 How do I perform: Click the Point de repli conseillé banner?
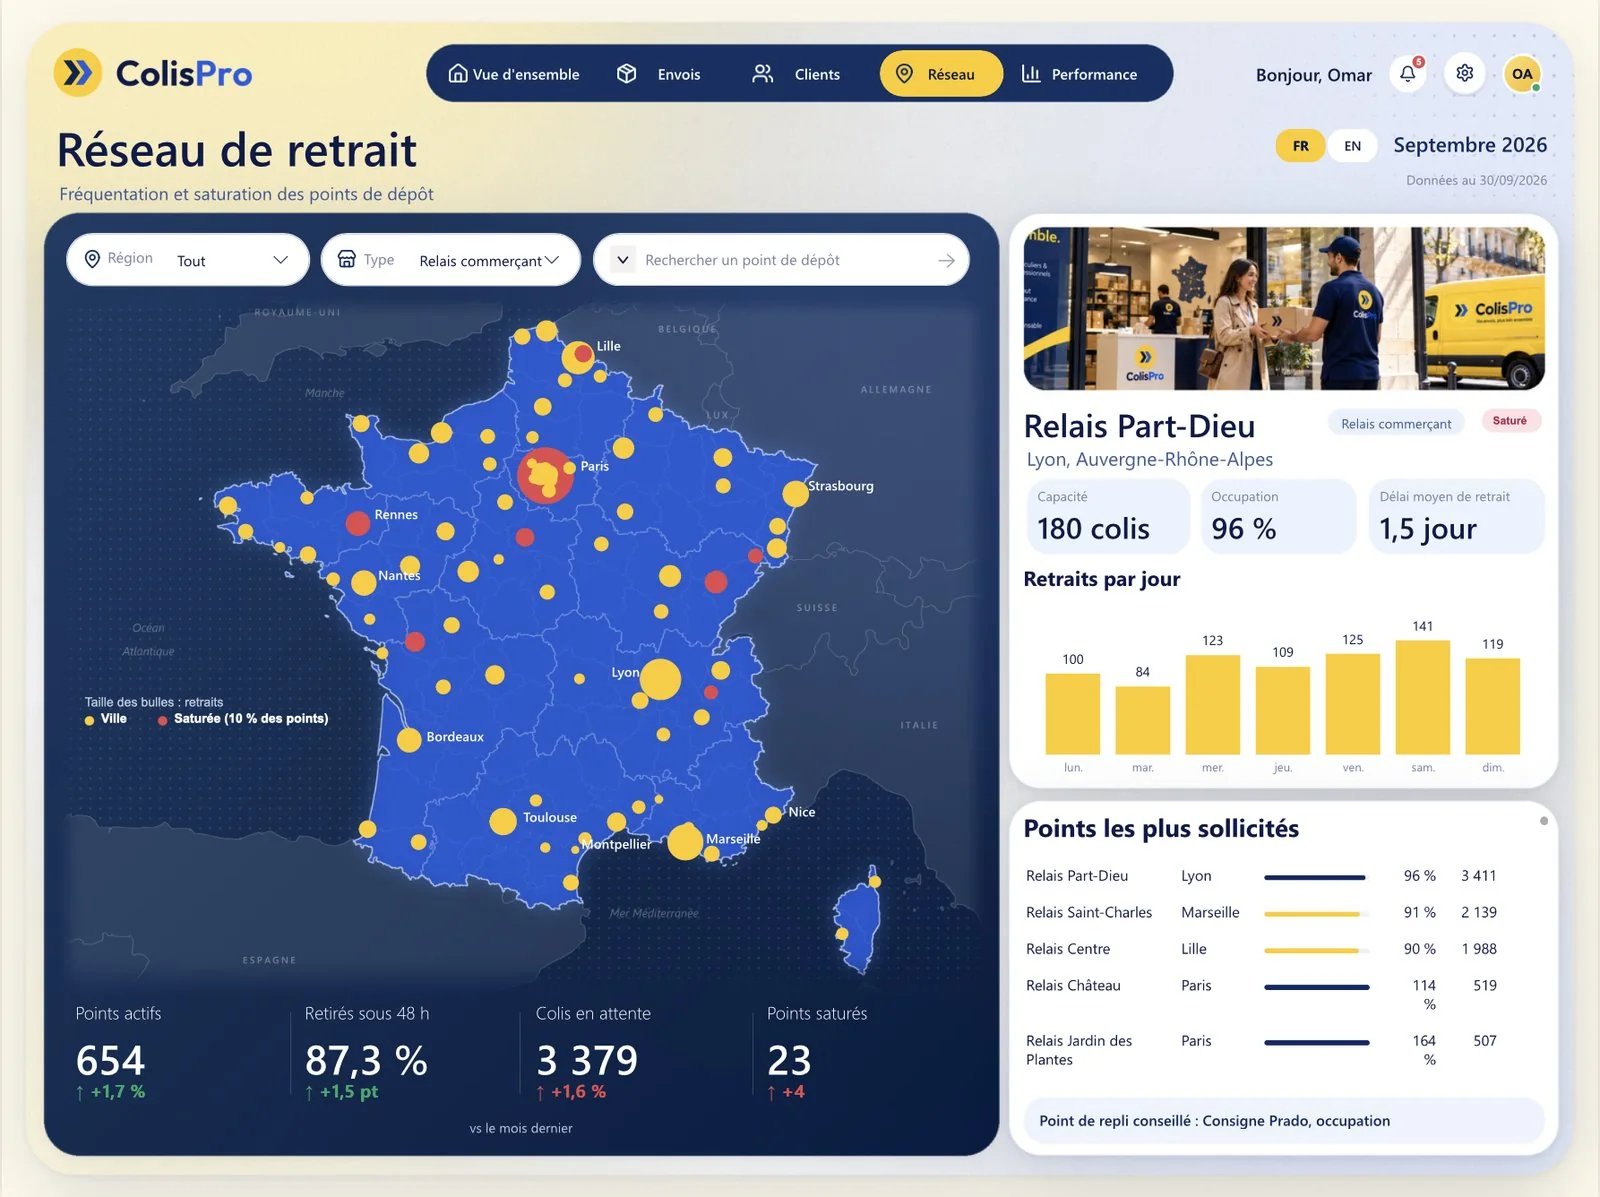1284,1121
